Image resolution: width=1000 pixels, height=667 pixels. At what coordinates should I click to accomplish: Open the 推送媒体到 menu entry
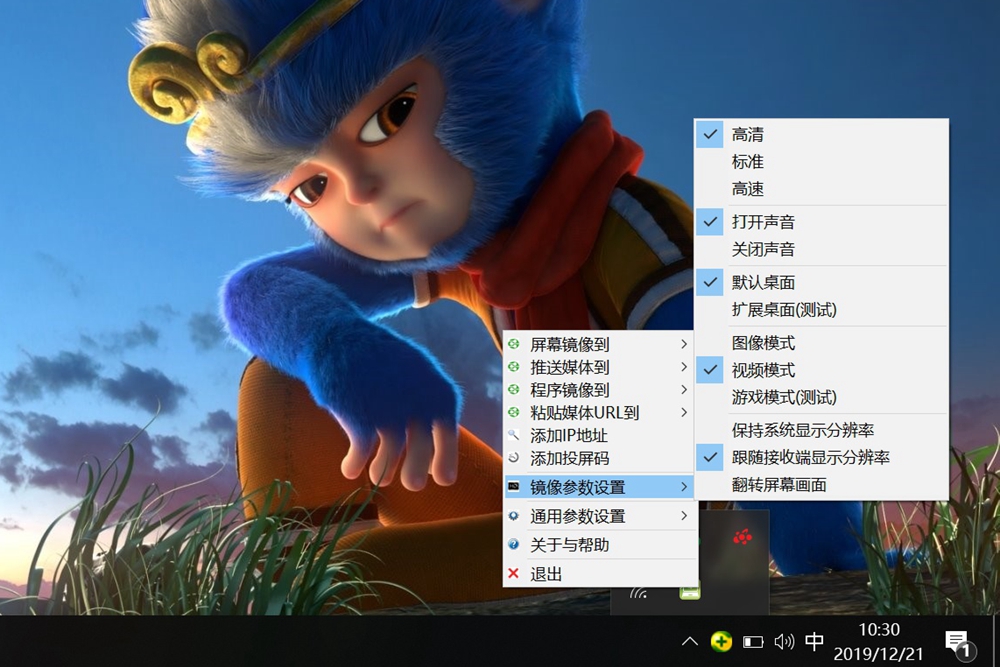point(601,367)
